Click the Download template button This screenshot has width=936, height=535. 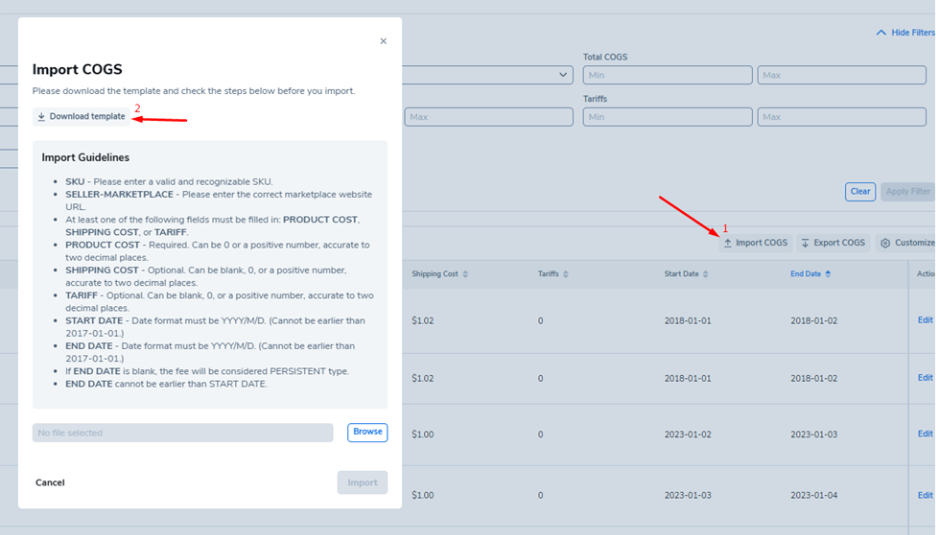(x=81, y=117)
